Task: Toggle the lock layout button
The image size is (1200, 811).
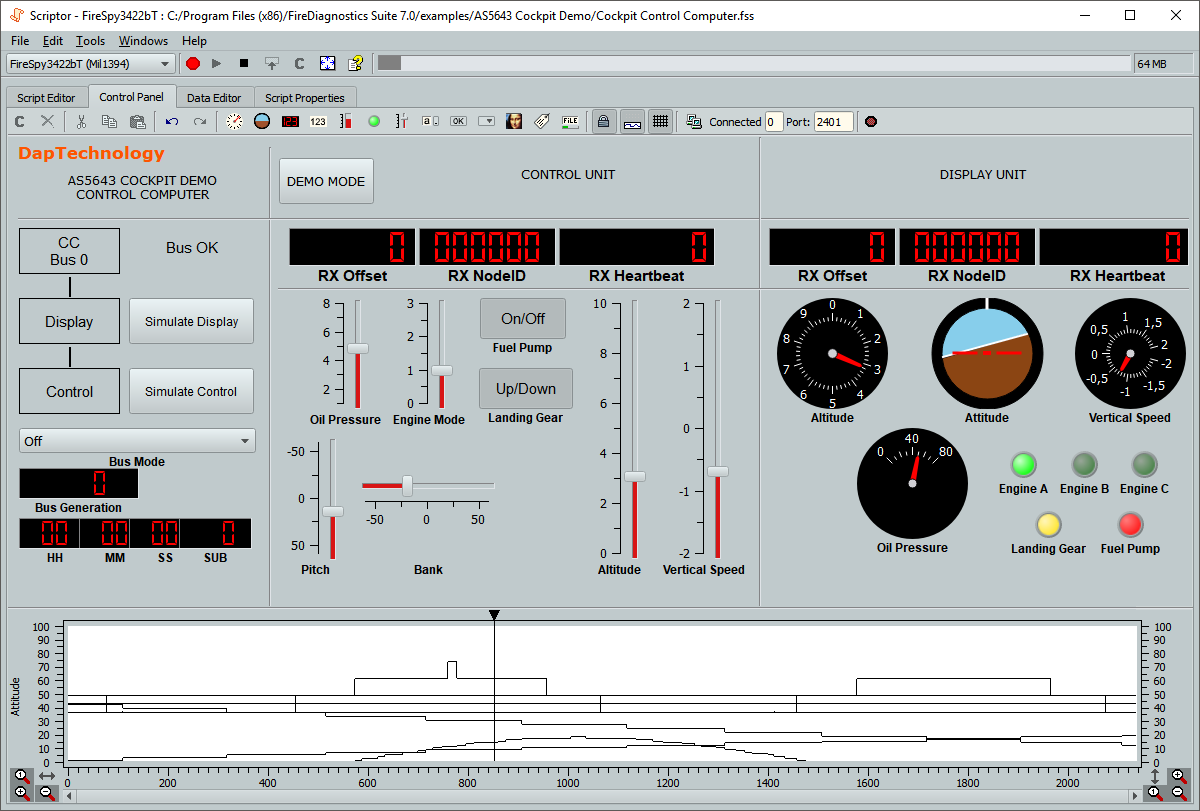Action: click(604, 122)
